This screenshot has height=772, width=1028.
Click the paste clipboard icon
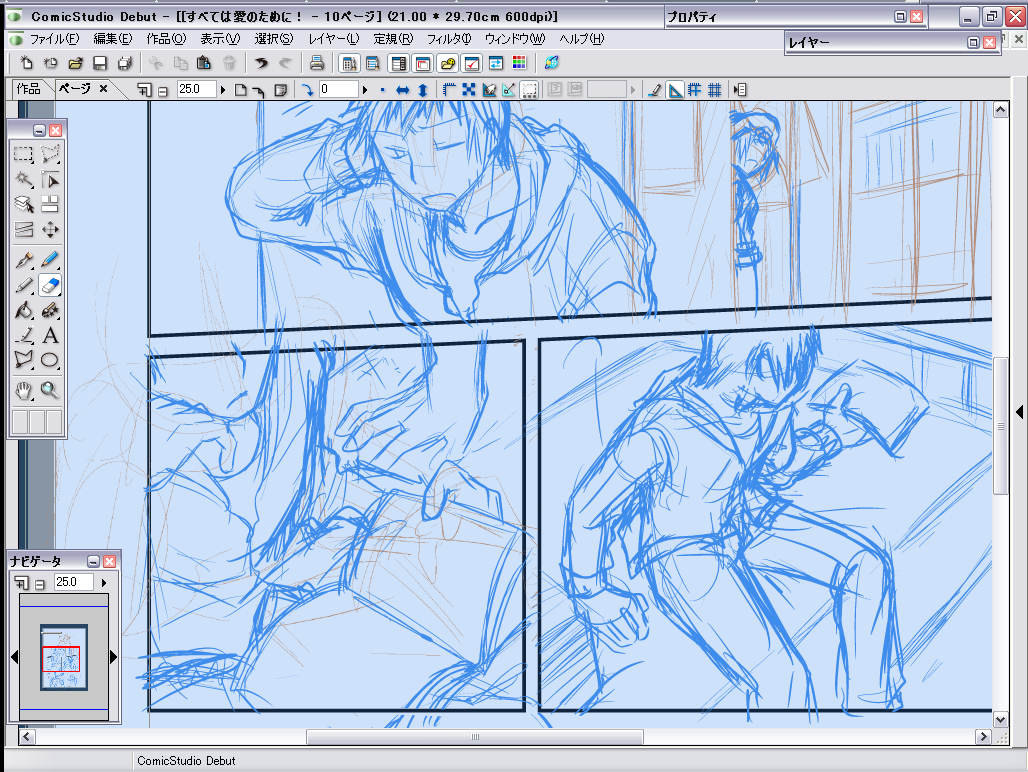[x=204, y=63]
